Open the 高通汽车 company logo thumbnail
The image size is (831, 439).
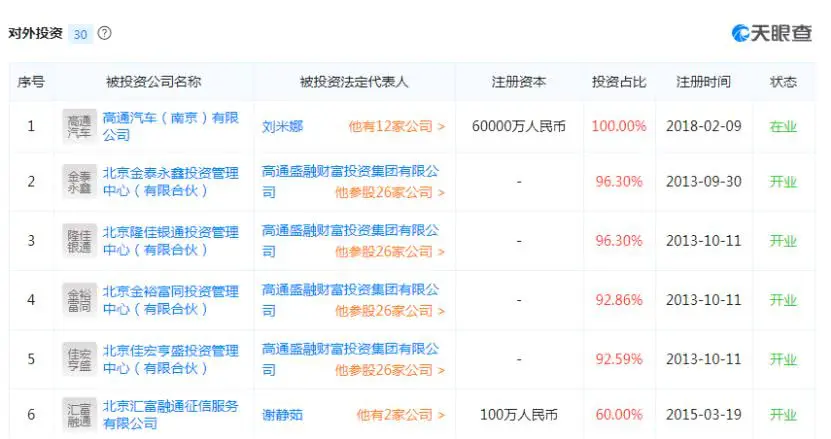pos(79,127)
